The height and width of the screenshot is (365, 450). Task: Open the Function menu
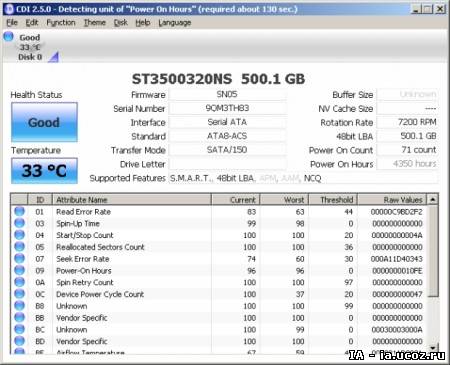61,23
